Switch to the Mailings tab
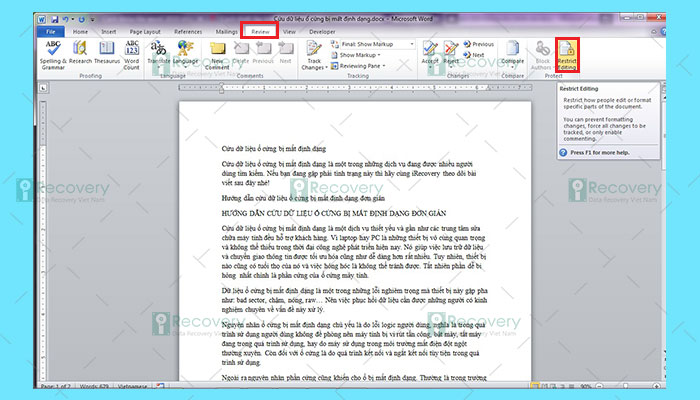 pyautogui.click(x=226, y=32)
